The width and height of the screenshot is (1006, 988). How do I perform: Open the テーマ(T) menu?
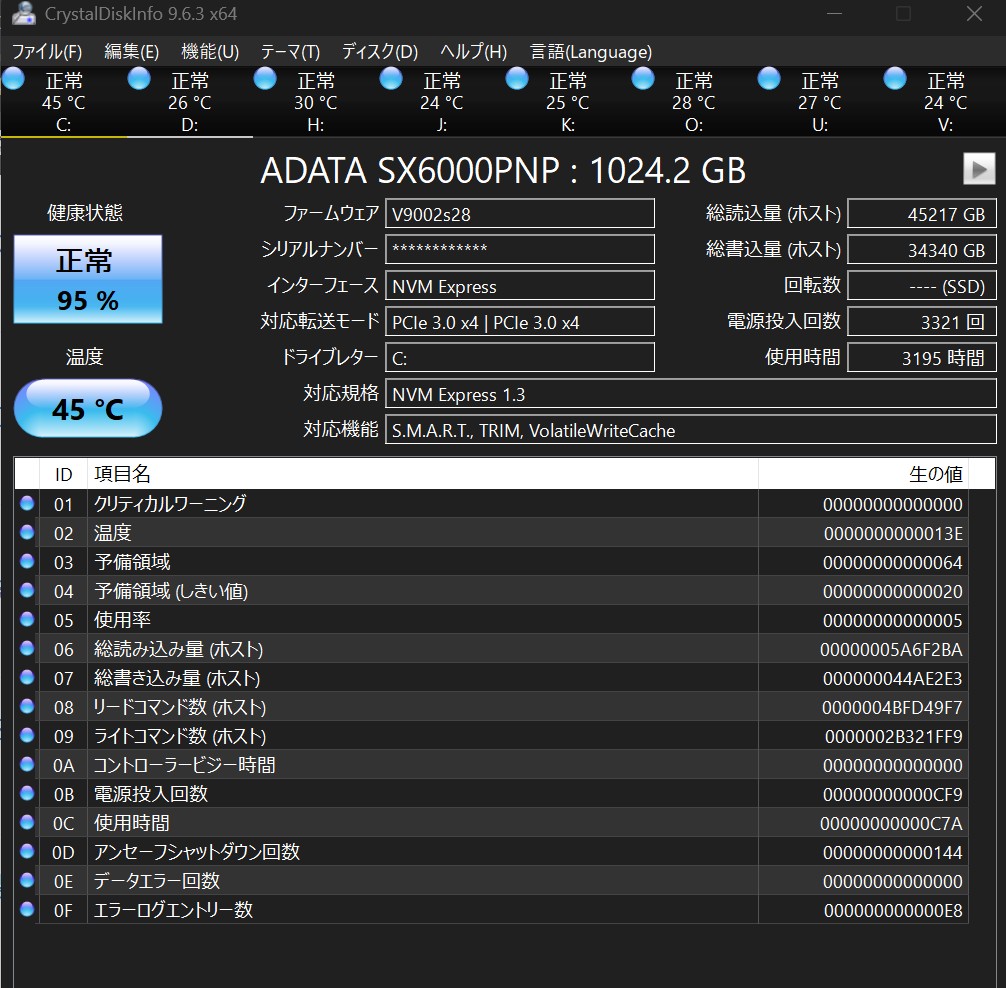(x=290, y=52)
